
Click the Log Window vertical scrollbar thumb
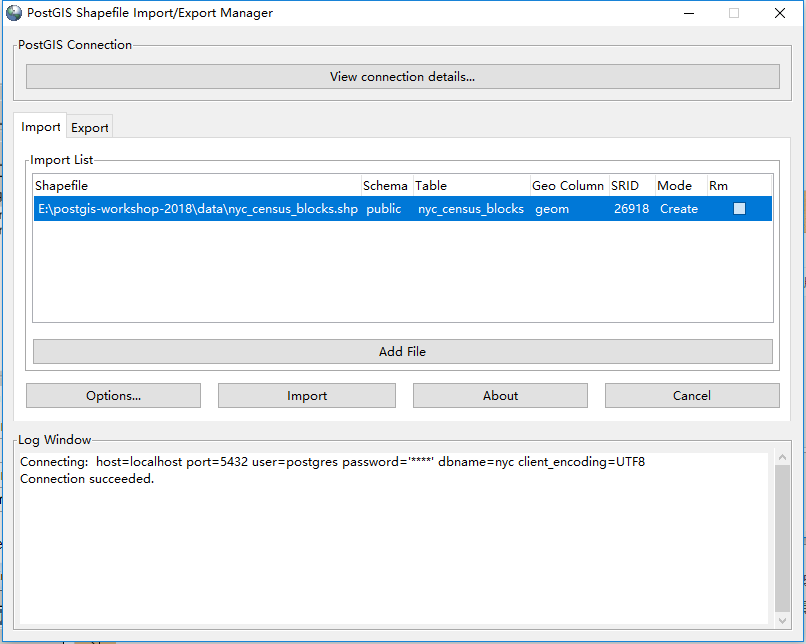click(782, 538)
